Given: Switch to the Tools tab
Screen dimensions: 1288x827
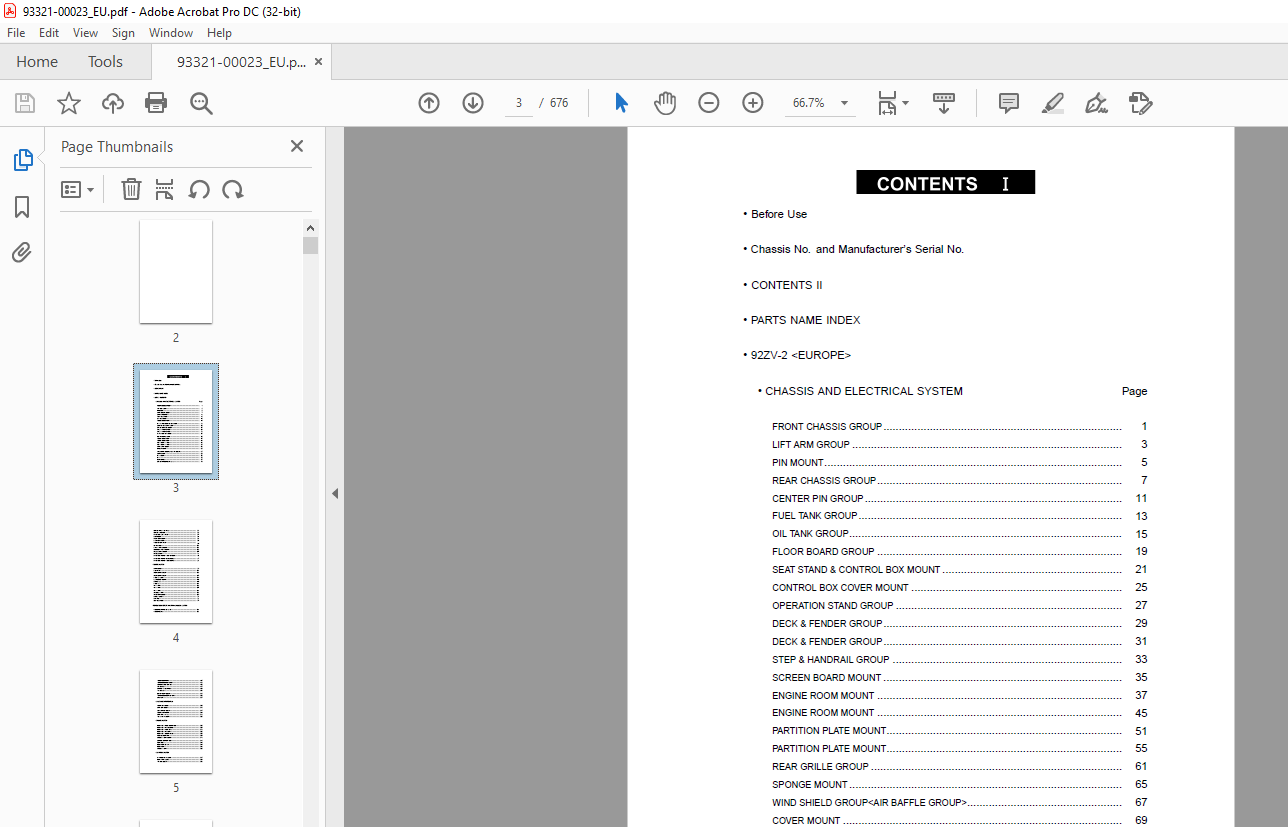Looking at the screenshot, I should point(105,62).
